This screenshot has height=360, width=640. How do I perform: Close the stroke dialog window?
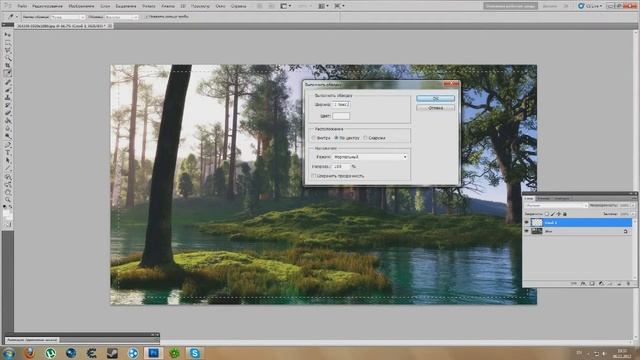[451, 84]
